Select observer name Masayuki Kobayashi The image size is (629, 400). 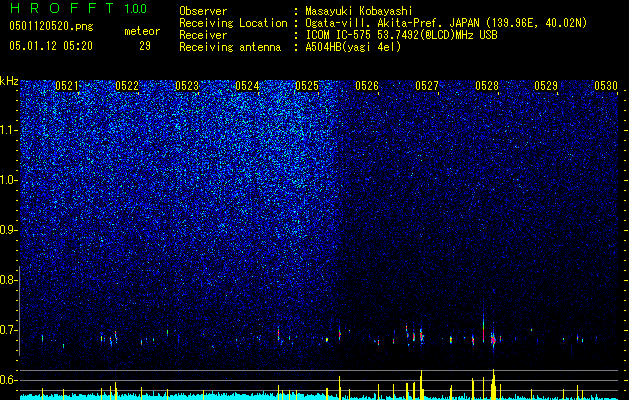359,11
